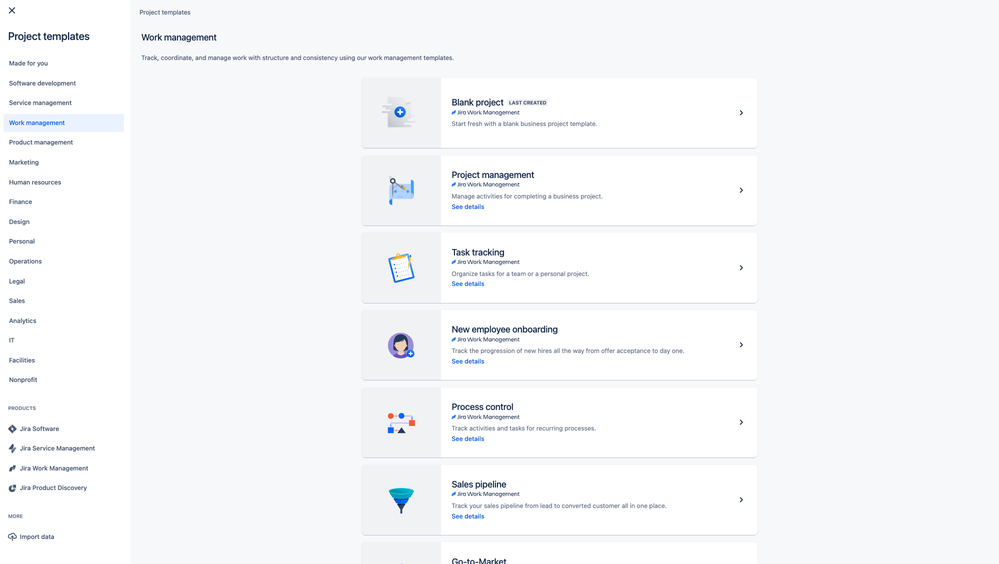Click the Sales pipeline funnel icon

click(401, 500)
